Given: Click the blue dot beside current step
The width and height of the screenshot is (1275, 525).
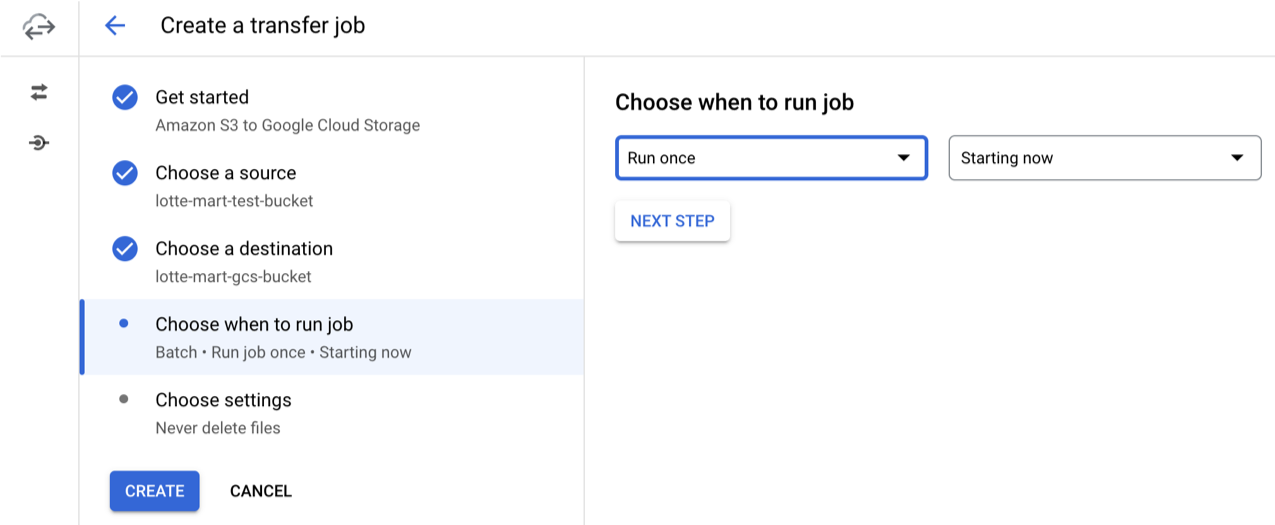Looking at the screenshot, I should click(124, 324).
